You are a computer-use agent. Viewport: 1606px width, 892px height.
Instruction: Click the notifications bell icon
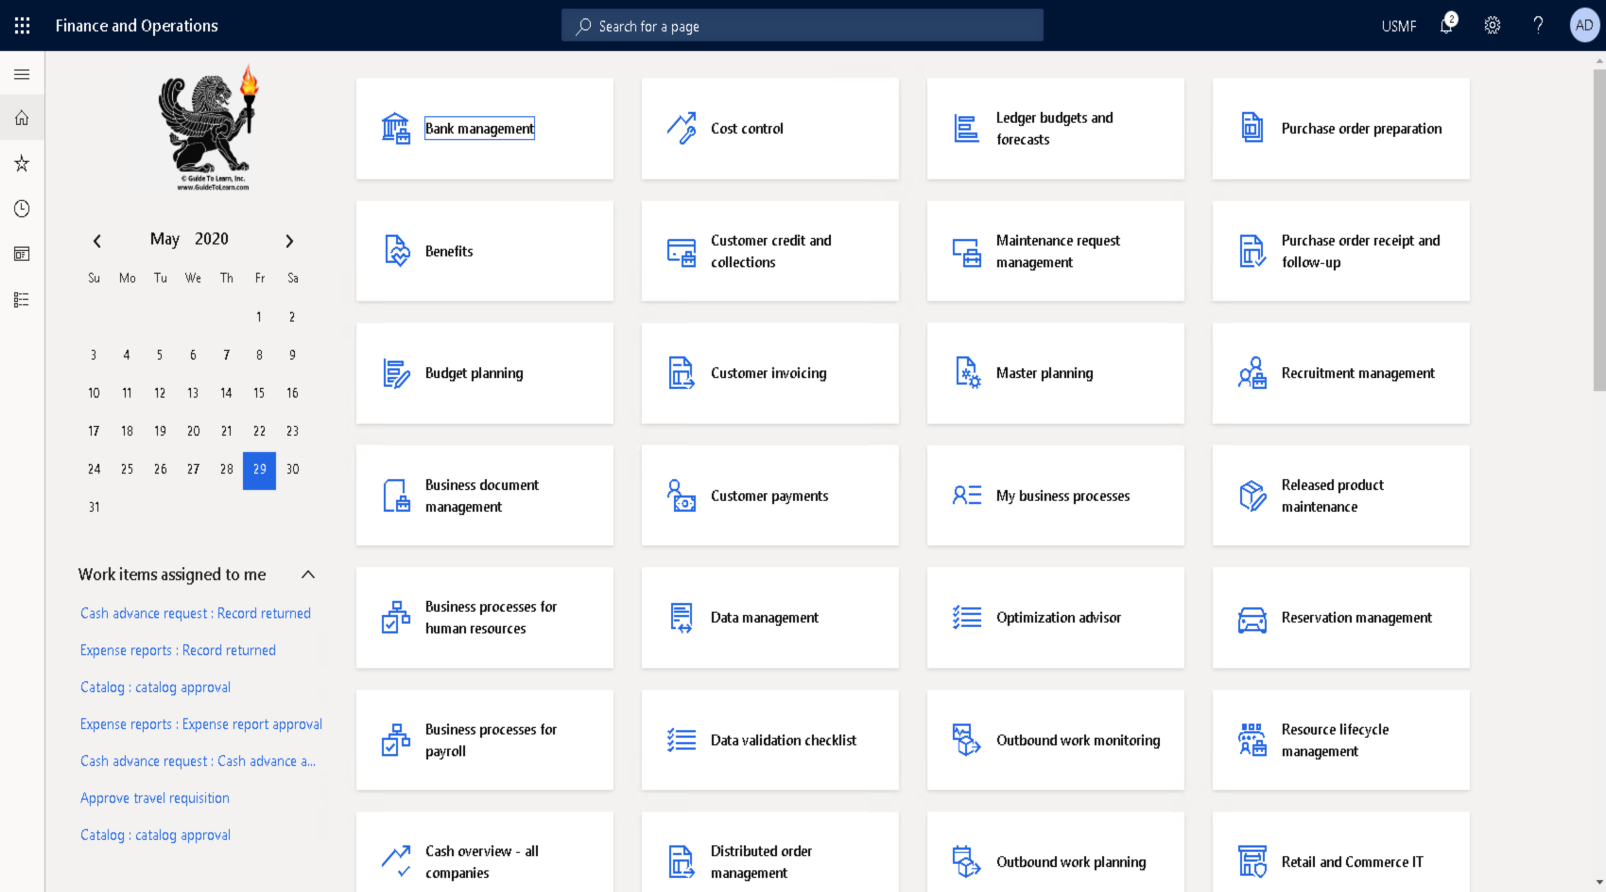tap(1446, 25)
